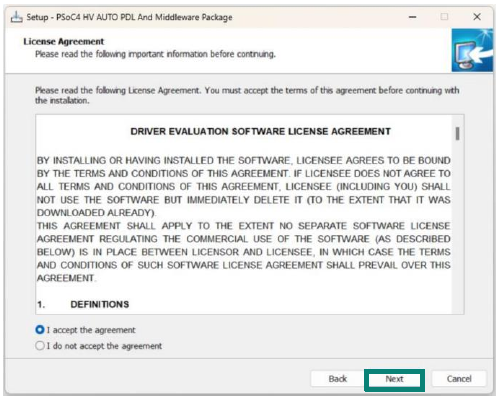Go back with the Back button
501x397 pixels.
pyautogui.click(x=337, y=379)
